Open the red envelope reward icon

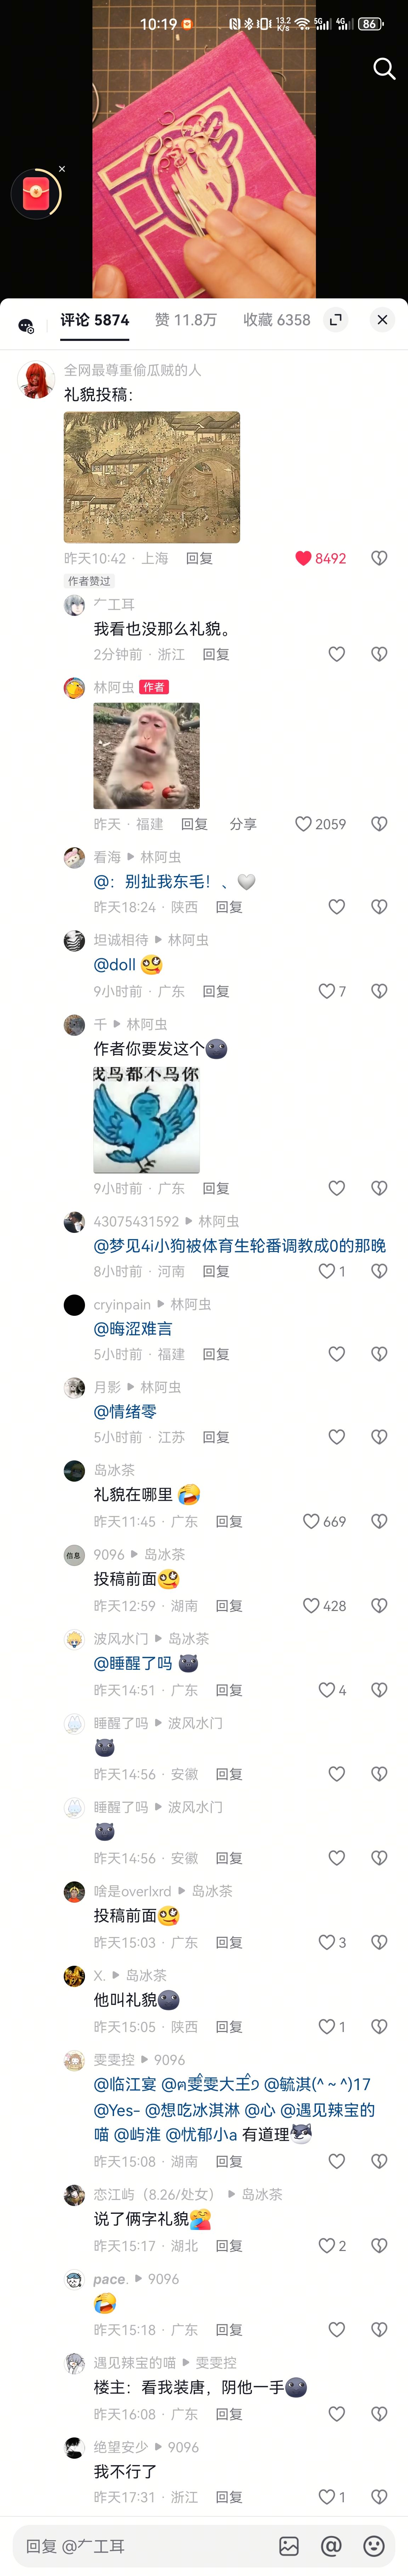[x=36, y=193]
